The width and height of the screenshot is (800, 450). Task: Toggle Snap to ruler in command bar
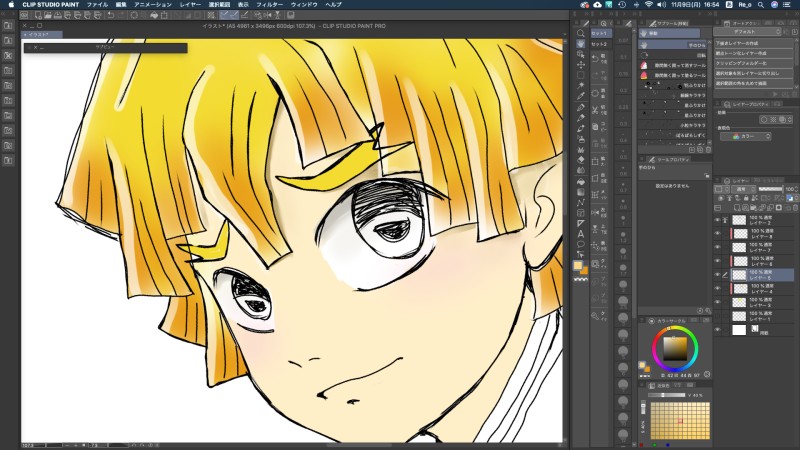224,15
